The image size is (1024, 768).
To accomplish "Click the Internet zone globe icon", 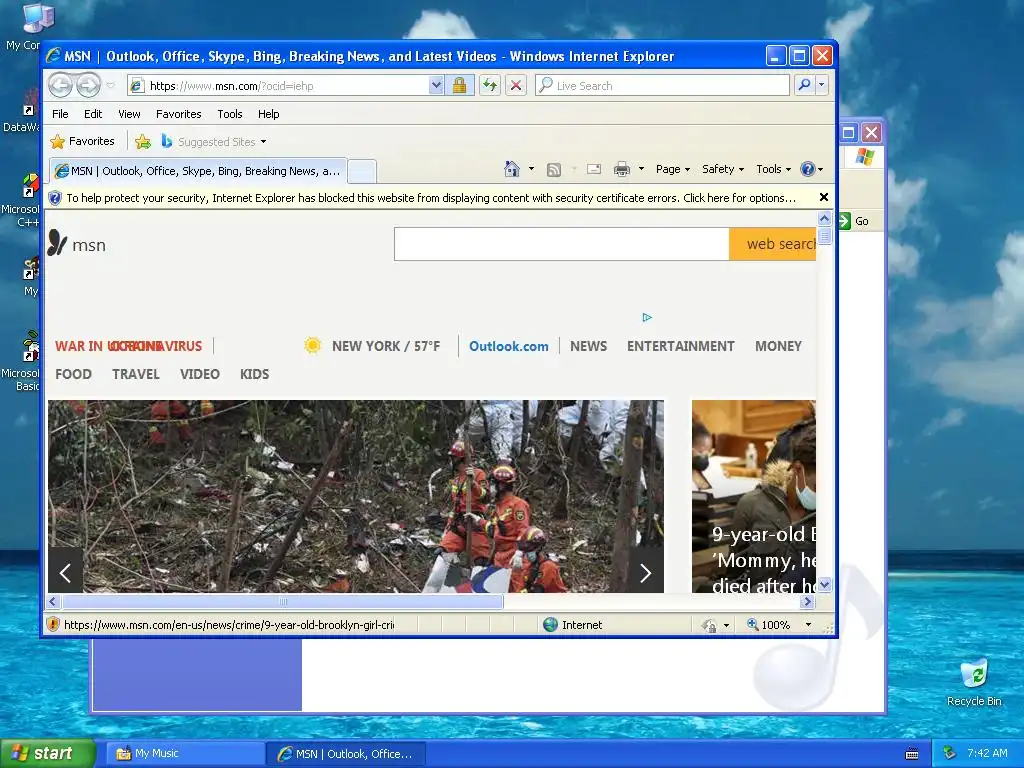I will 551,625.
